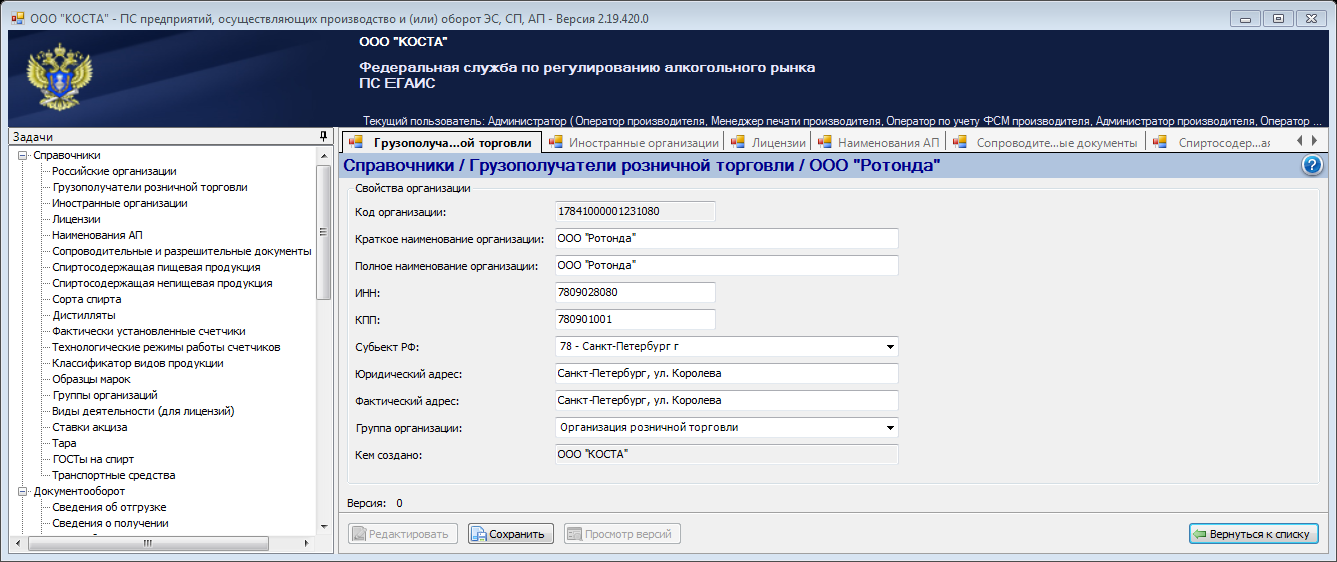Open Сведения об отгрузке tree item

[110, 507]
